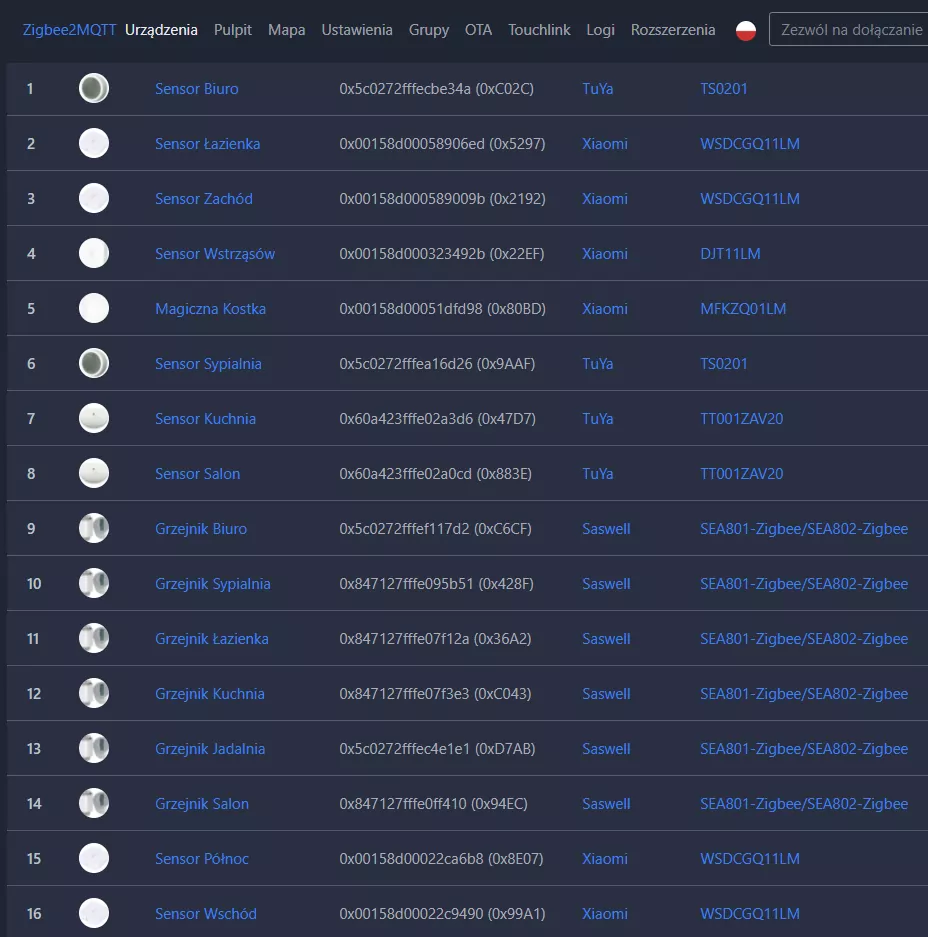
Task: Click the Zigbee2MQTT brand link
Action: [69, 30]
